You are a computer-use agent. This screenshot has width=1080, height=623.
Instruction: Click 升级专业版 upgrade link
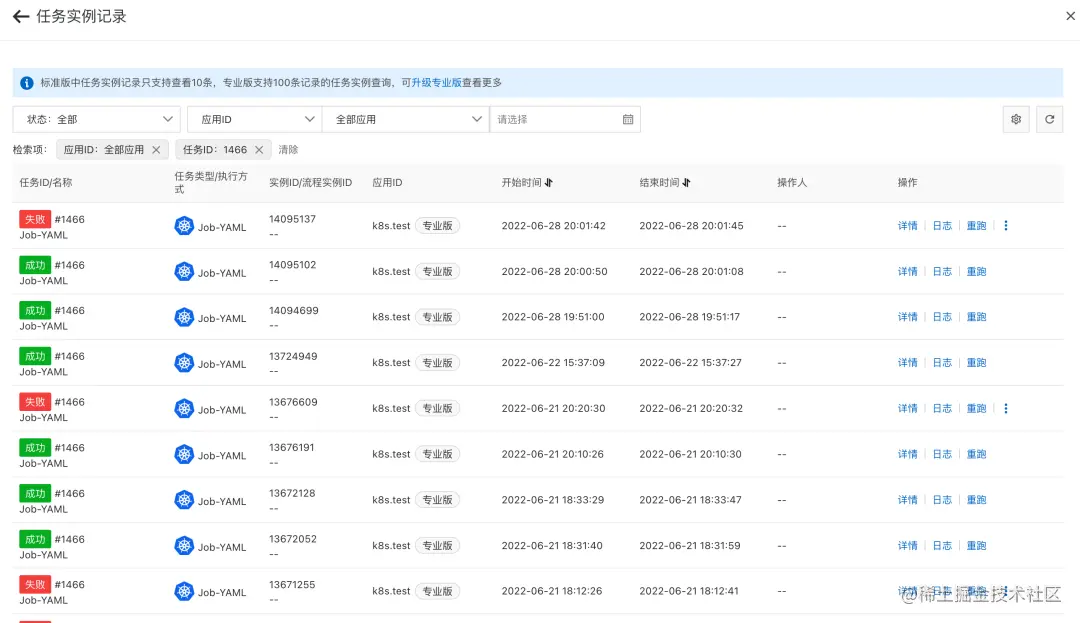(x=437, y=83)
